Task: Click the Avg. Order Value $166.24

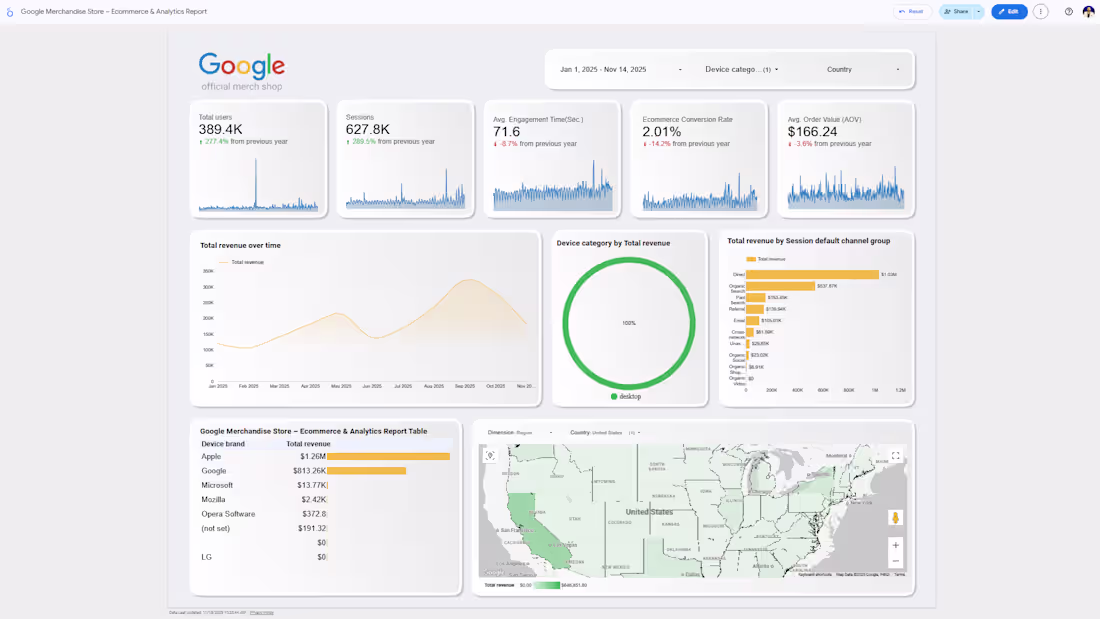Action: 812,131
